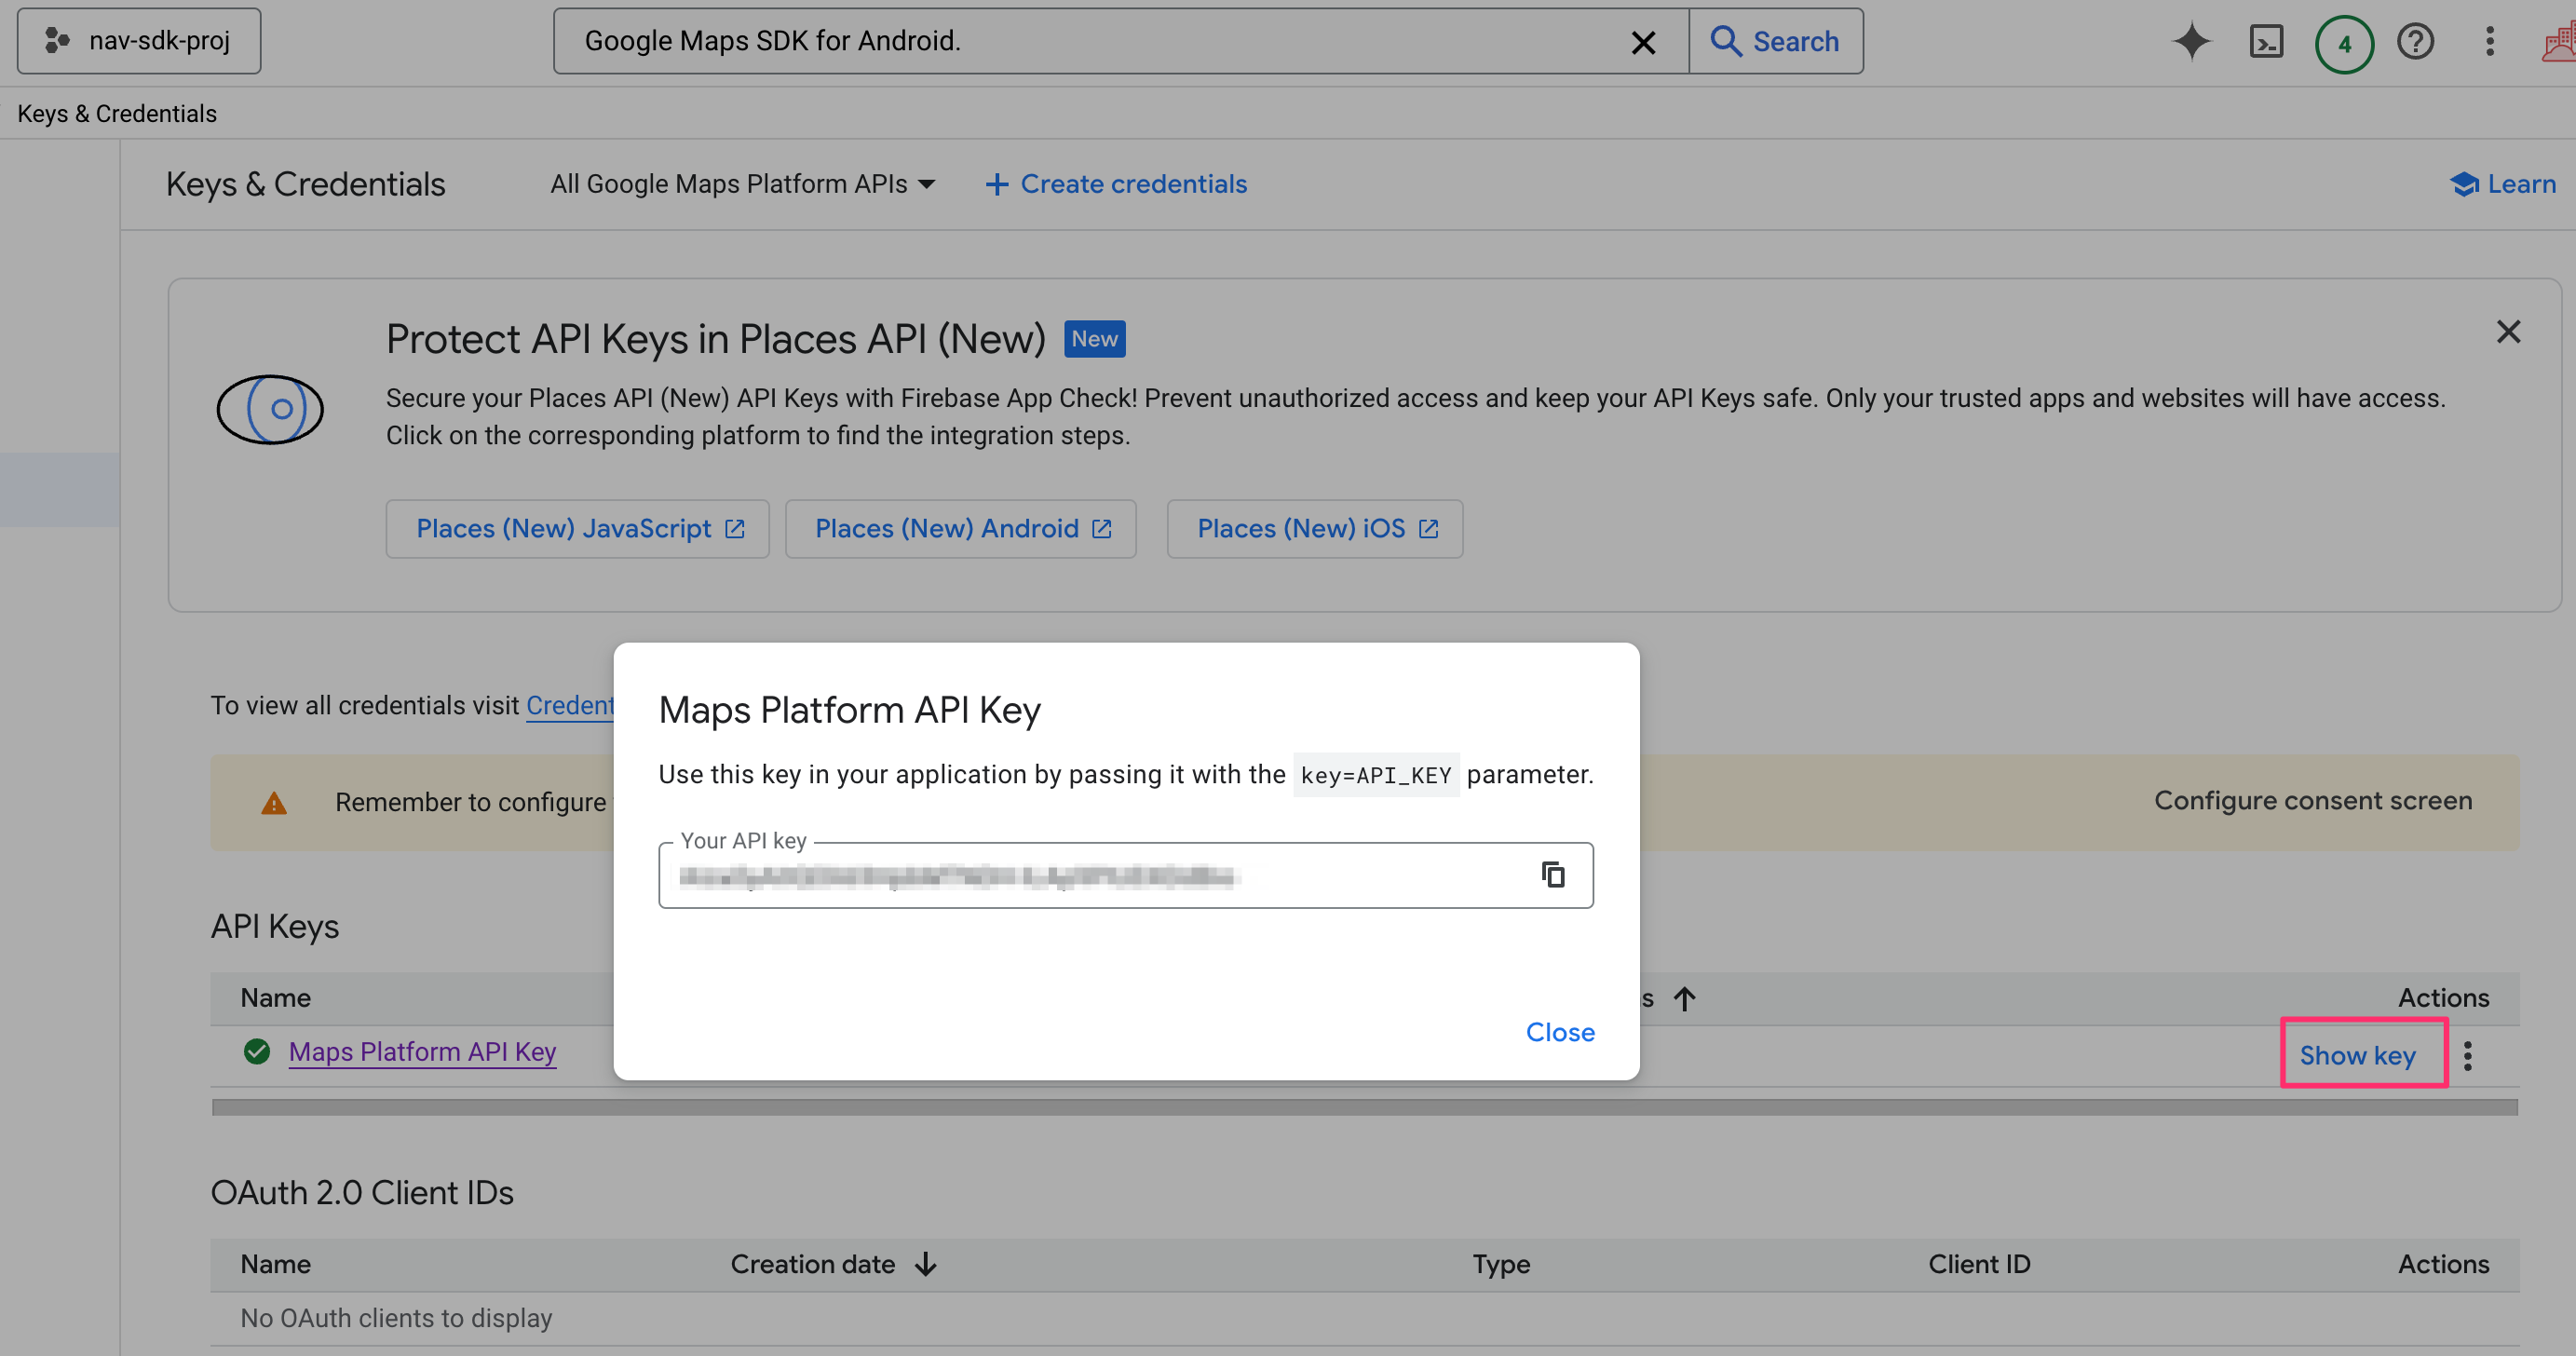Toggle sort order on API Keys table
Viewport: 2576px width, 1356px height.
click(x=1686, y=998)
